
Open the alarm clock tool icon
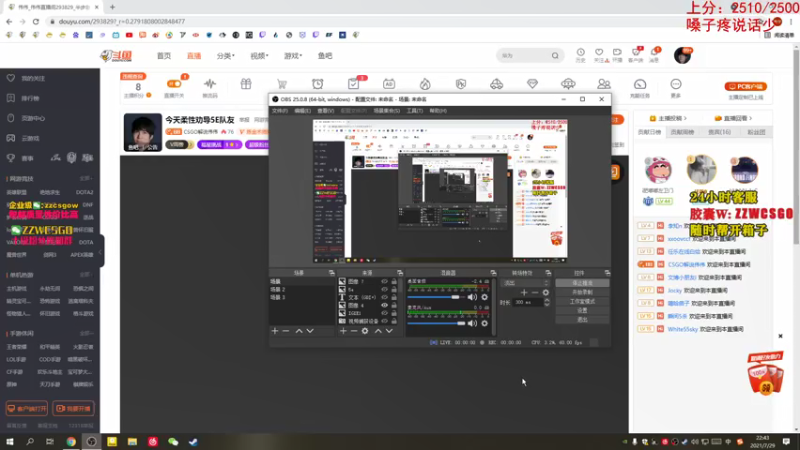317,84
